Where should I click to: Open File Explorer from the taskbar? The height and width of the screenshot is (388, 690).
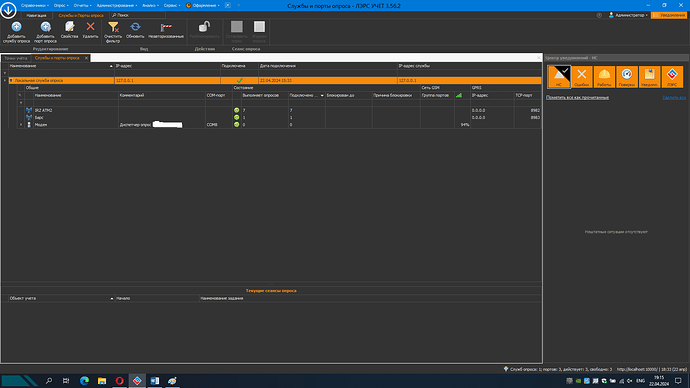(102, 381)
